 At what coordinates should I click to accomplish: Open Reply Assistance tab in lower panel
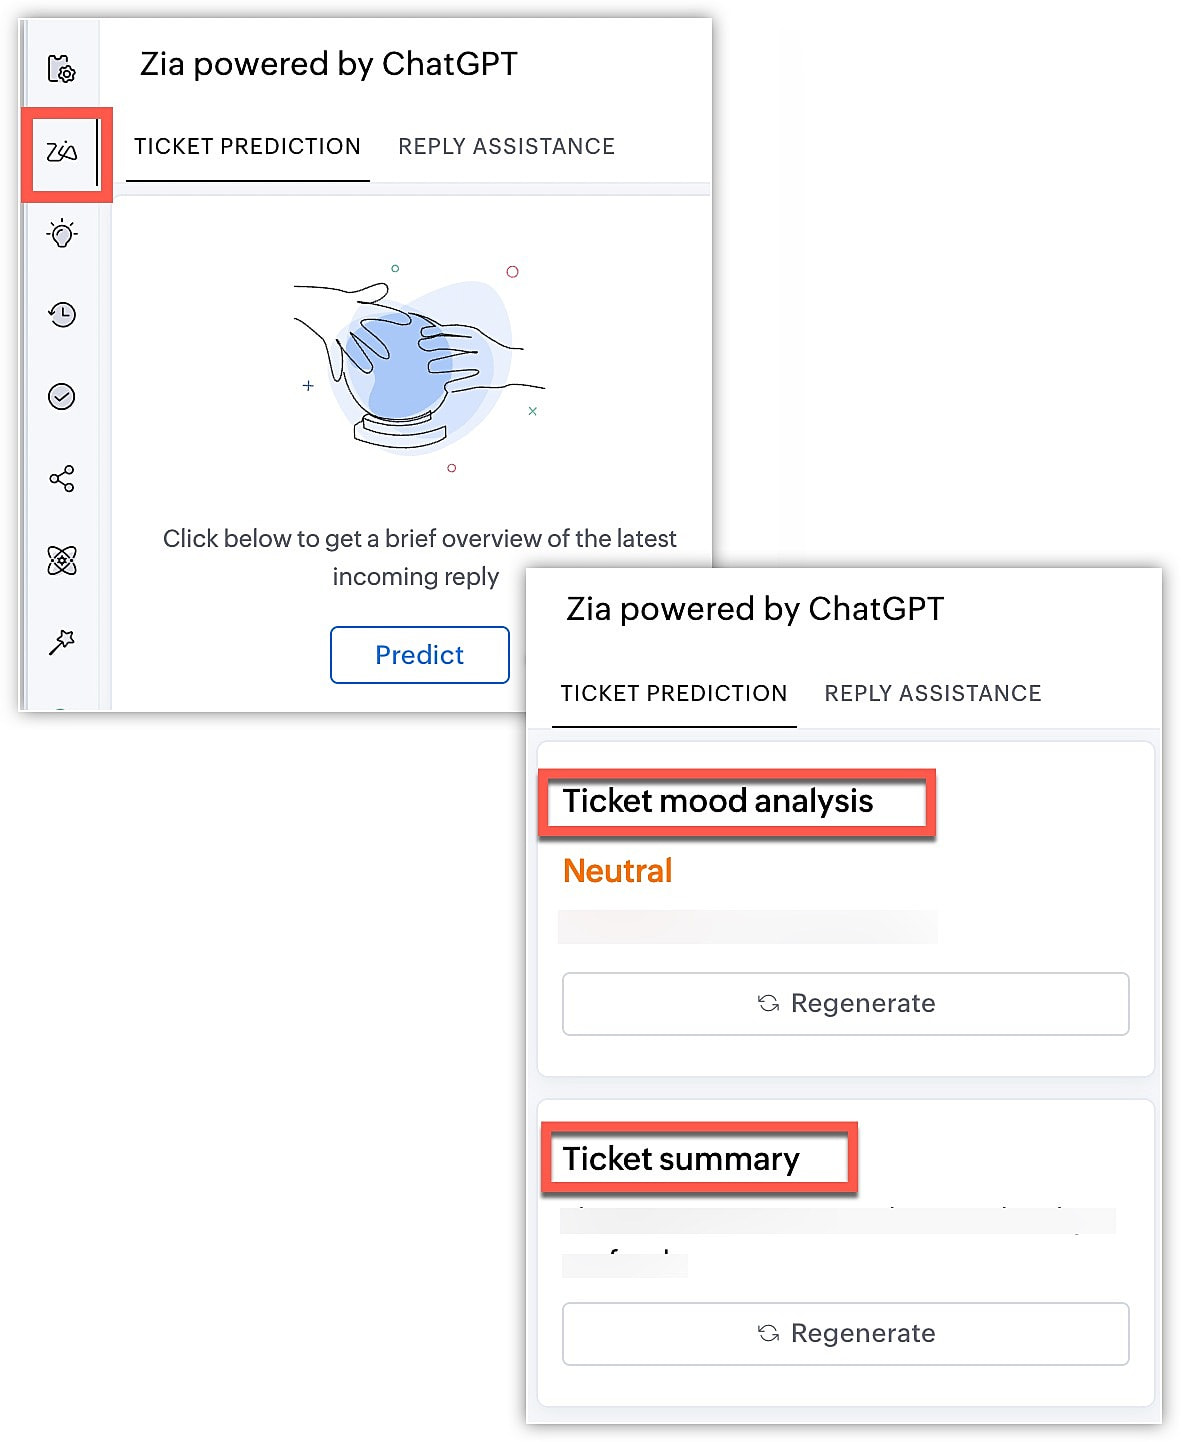[933, 693]
